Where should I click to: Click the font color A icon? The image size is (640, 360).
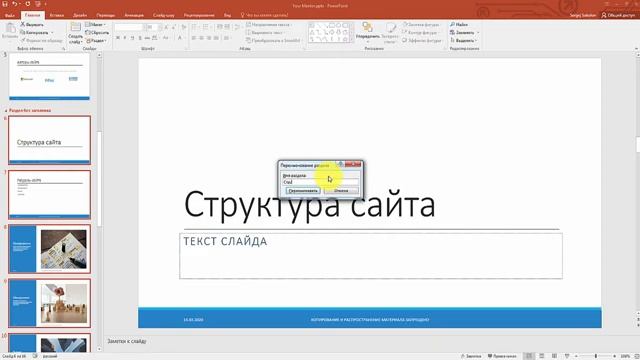[180, 38]
